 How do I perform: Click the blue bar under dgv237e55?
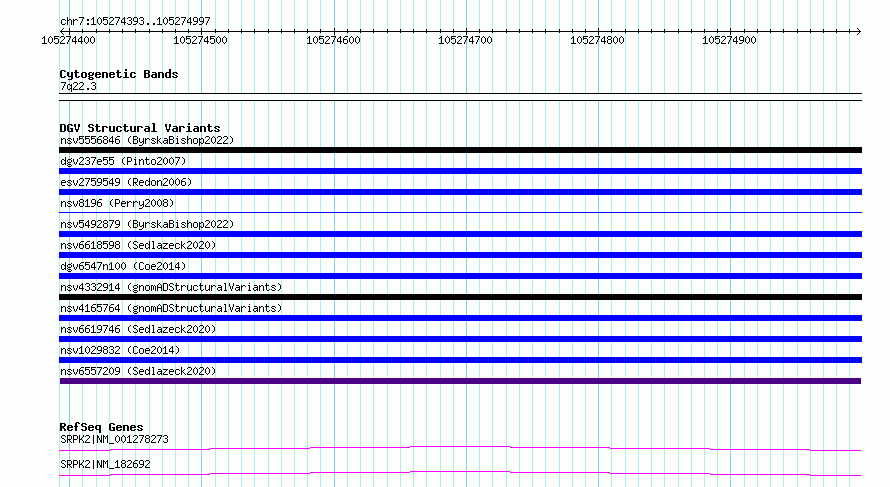click(x=460, y=171)
